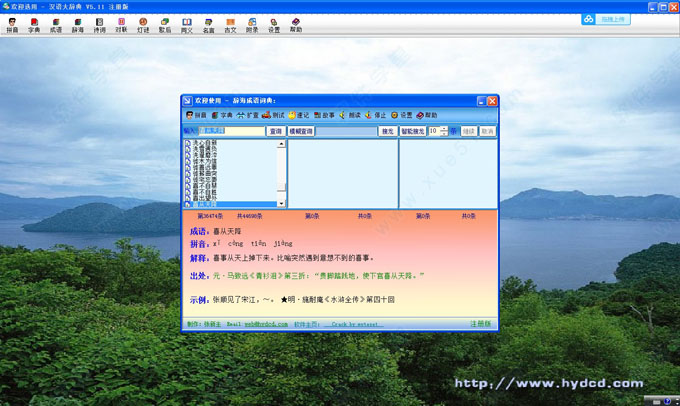Open 故事 story in idiom dictionary
Screen dimensions: 680x406
pos(324,115)
